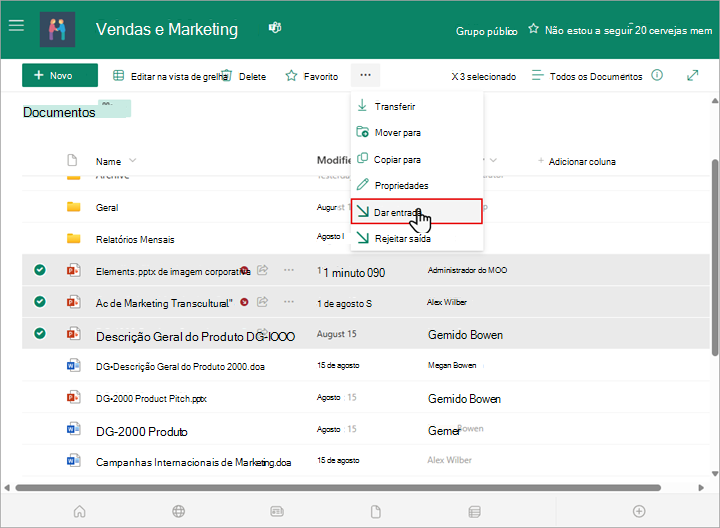
Task: Open more actions for Marketing Transcultural
Action: pyautogui.click(x=289, y=302)
